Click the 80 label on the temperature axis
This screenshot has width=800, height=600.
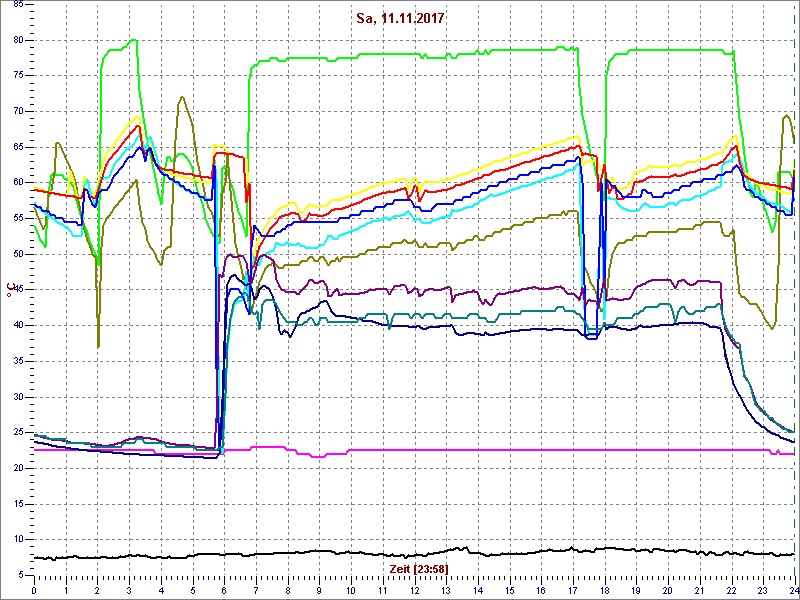pos(18,40)
